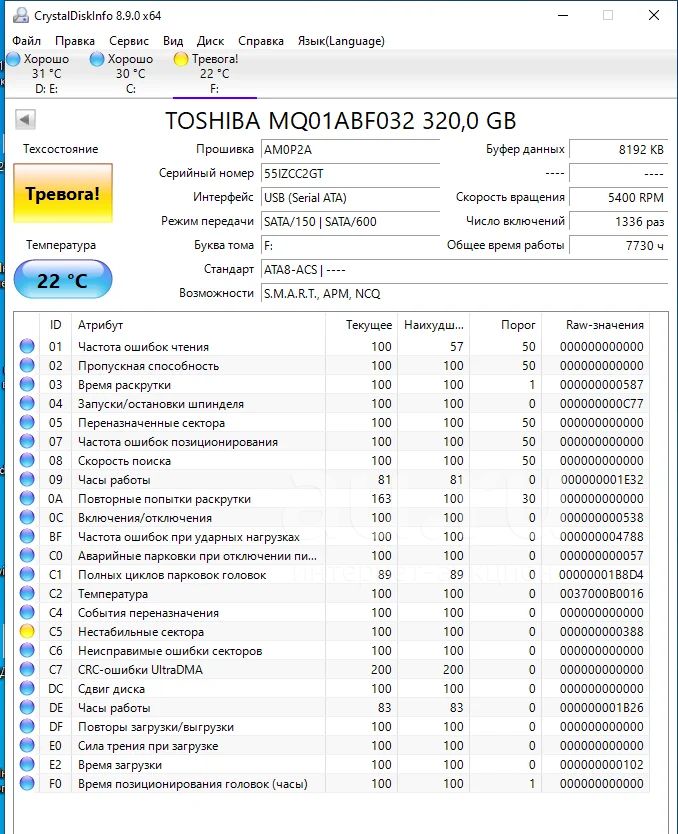Click the status icon for attribute F0
This screenshot has height=834, width=678.
click(27, 783)
